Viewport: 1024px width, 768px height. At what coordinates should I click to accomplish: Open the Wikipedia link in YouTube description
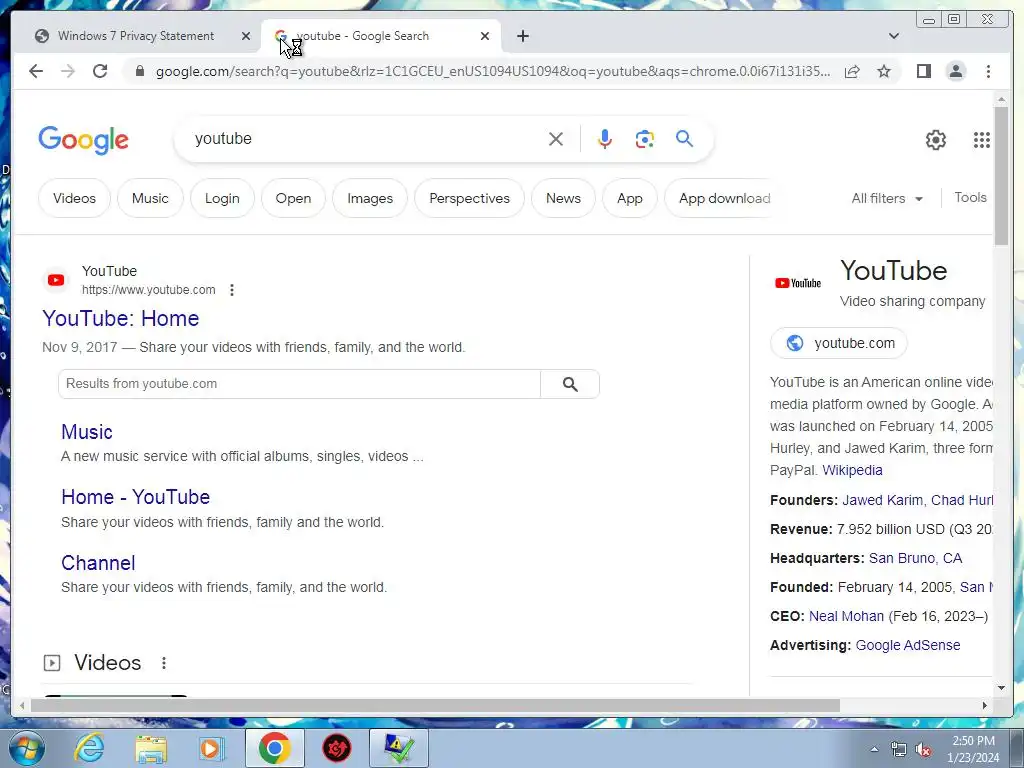coord(852,470)
